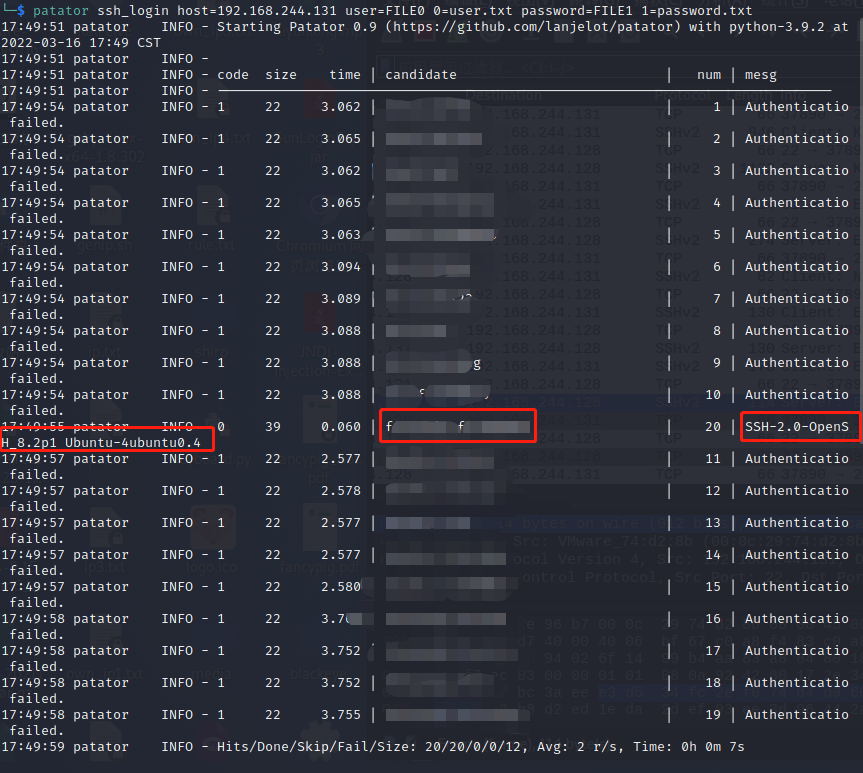
Task: Click num value 10
Action: (x=713, y=395)
